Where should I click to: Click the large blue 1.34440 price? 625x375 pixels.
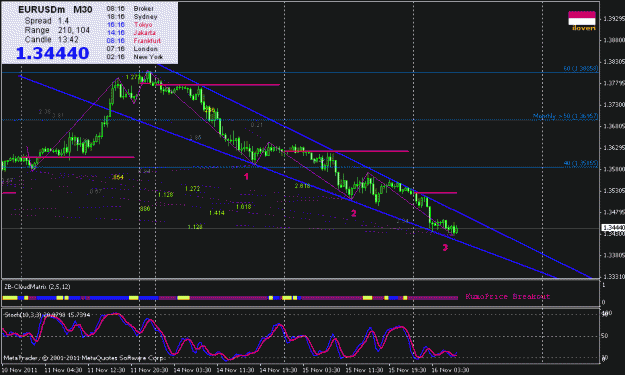point(52,53)
